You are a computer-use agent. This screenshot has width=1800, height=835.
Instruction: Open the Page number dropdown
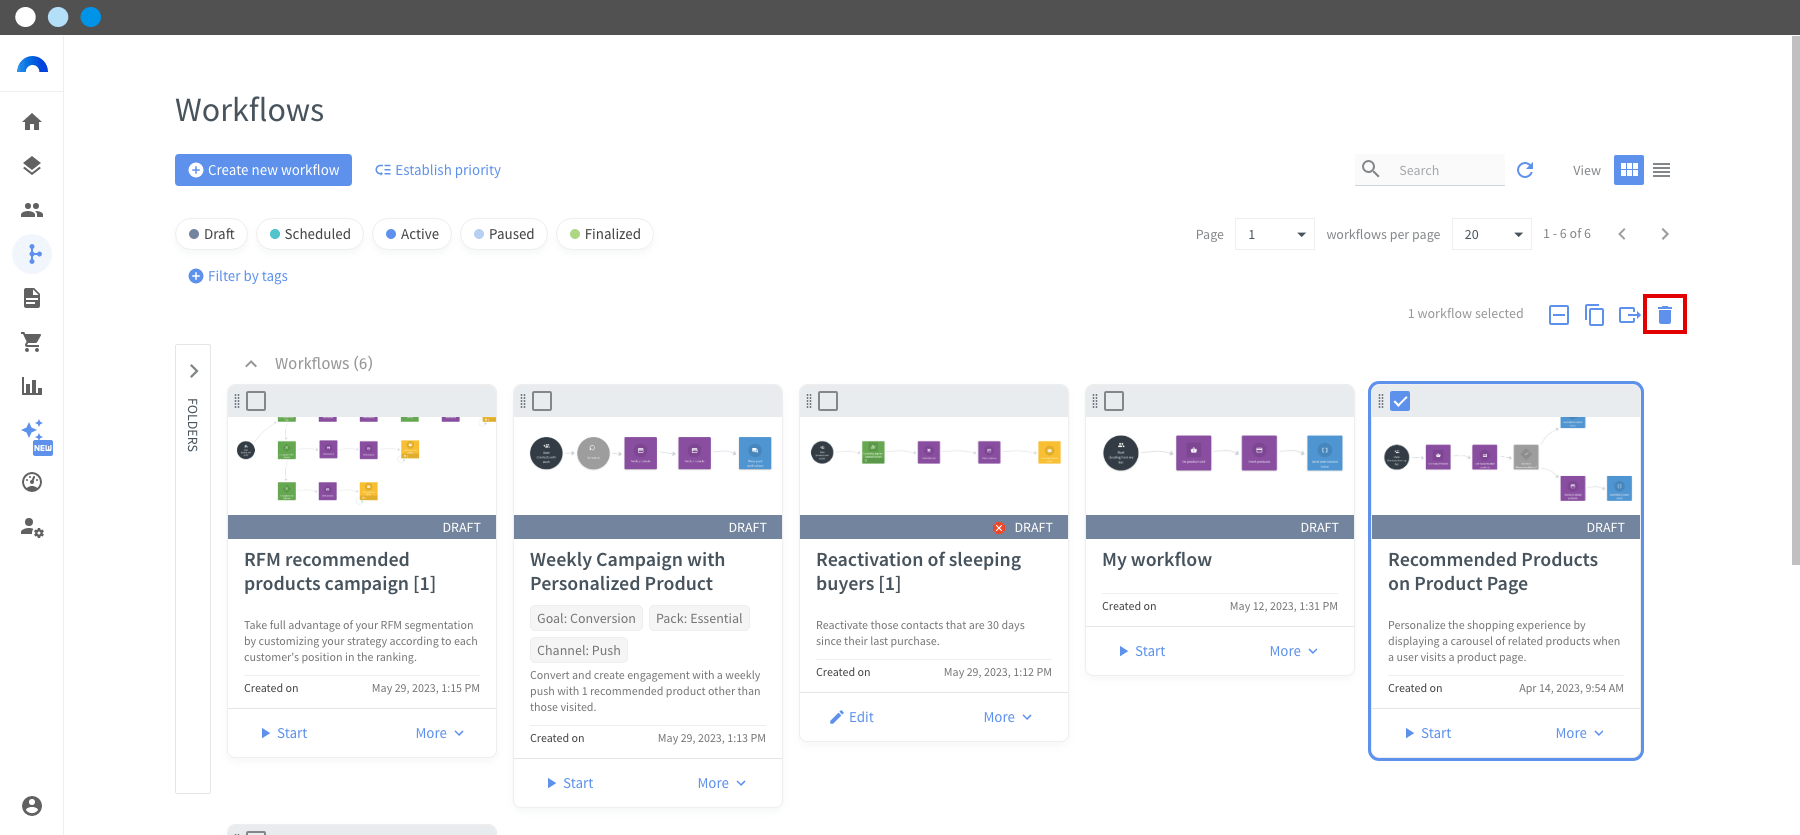tap(1275, 234)
